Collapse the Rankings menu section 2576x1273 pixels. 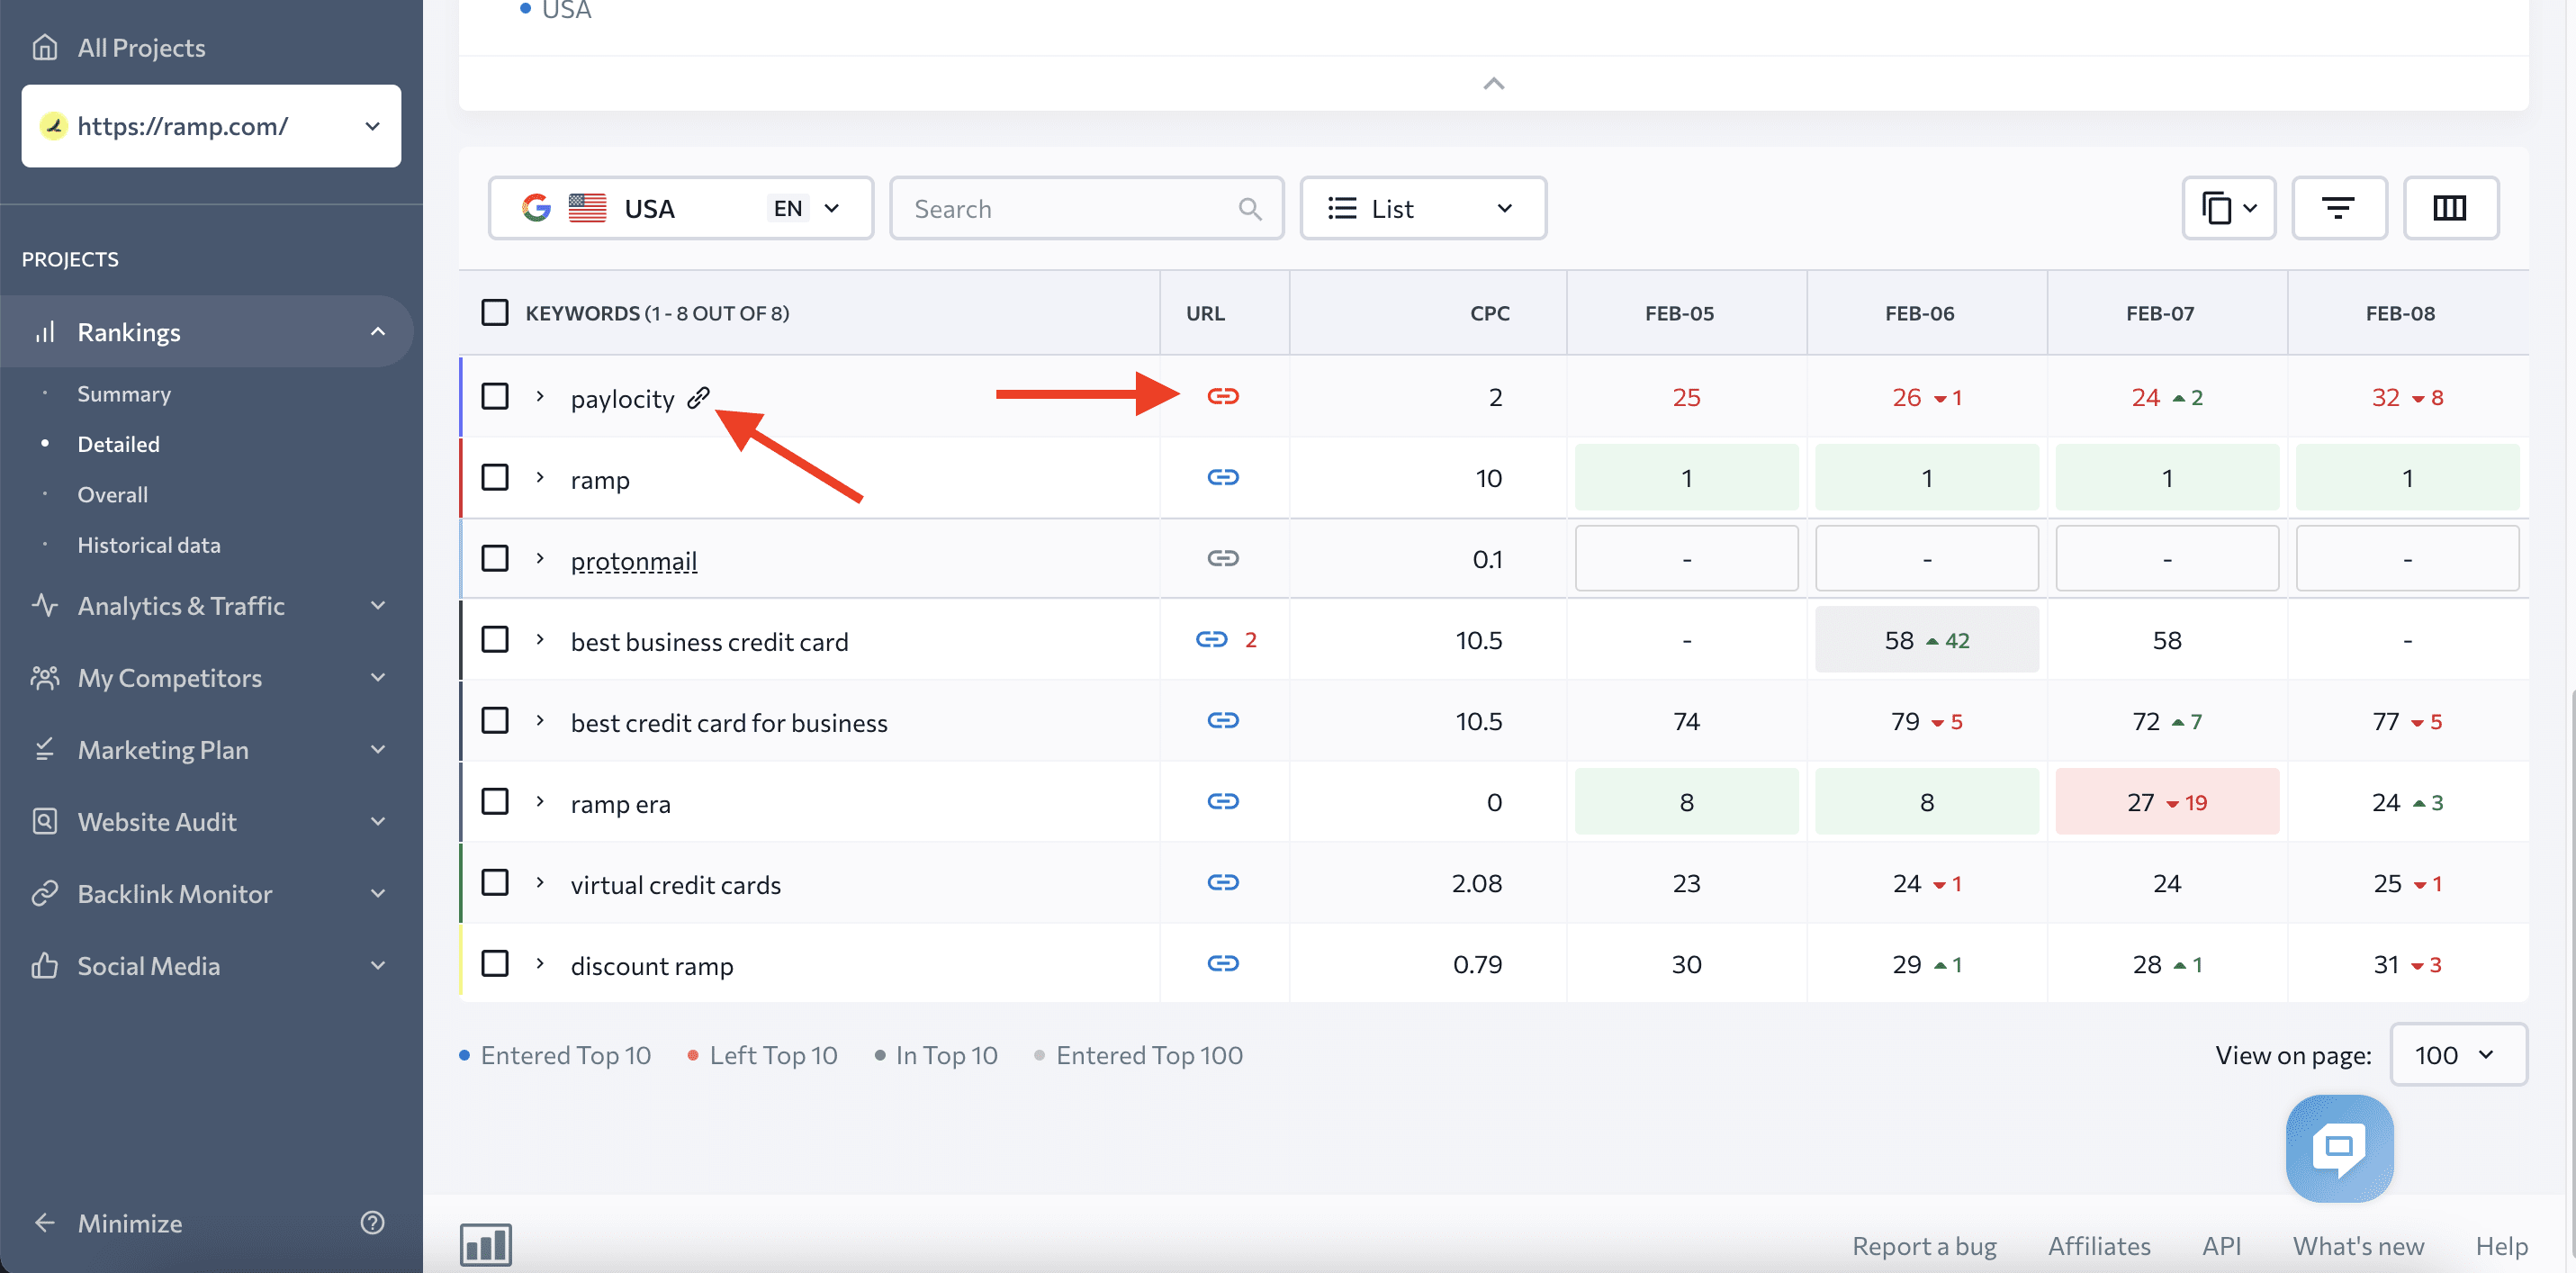(x=378, y=332)
